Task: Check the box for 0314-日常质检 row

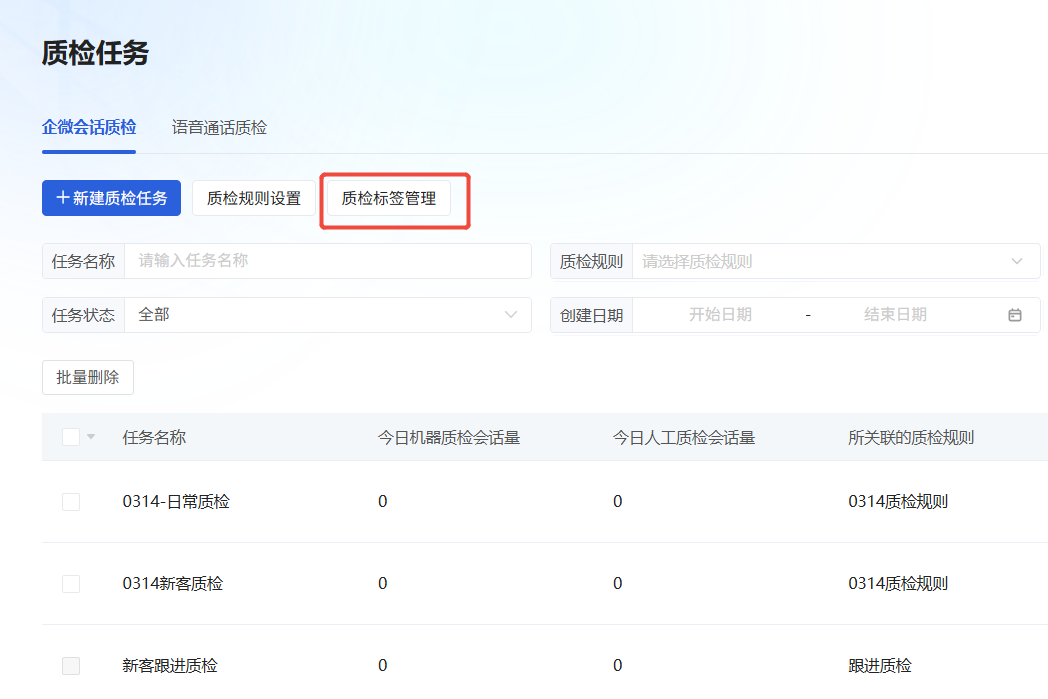Action: [71, 502]
